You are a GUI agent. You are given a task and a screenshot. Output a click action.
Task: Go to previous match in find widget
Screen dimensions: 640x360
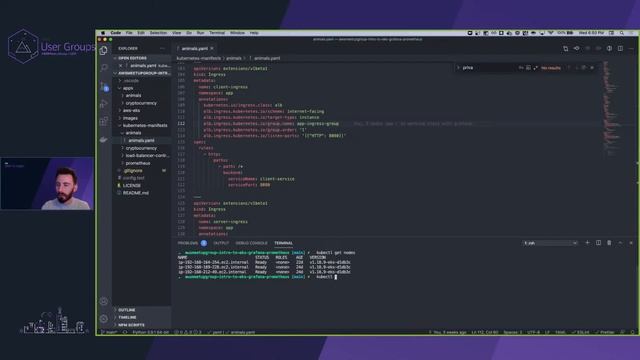[x=569, y=68]
